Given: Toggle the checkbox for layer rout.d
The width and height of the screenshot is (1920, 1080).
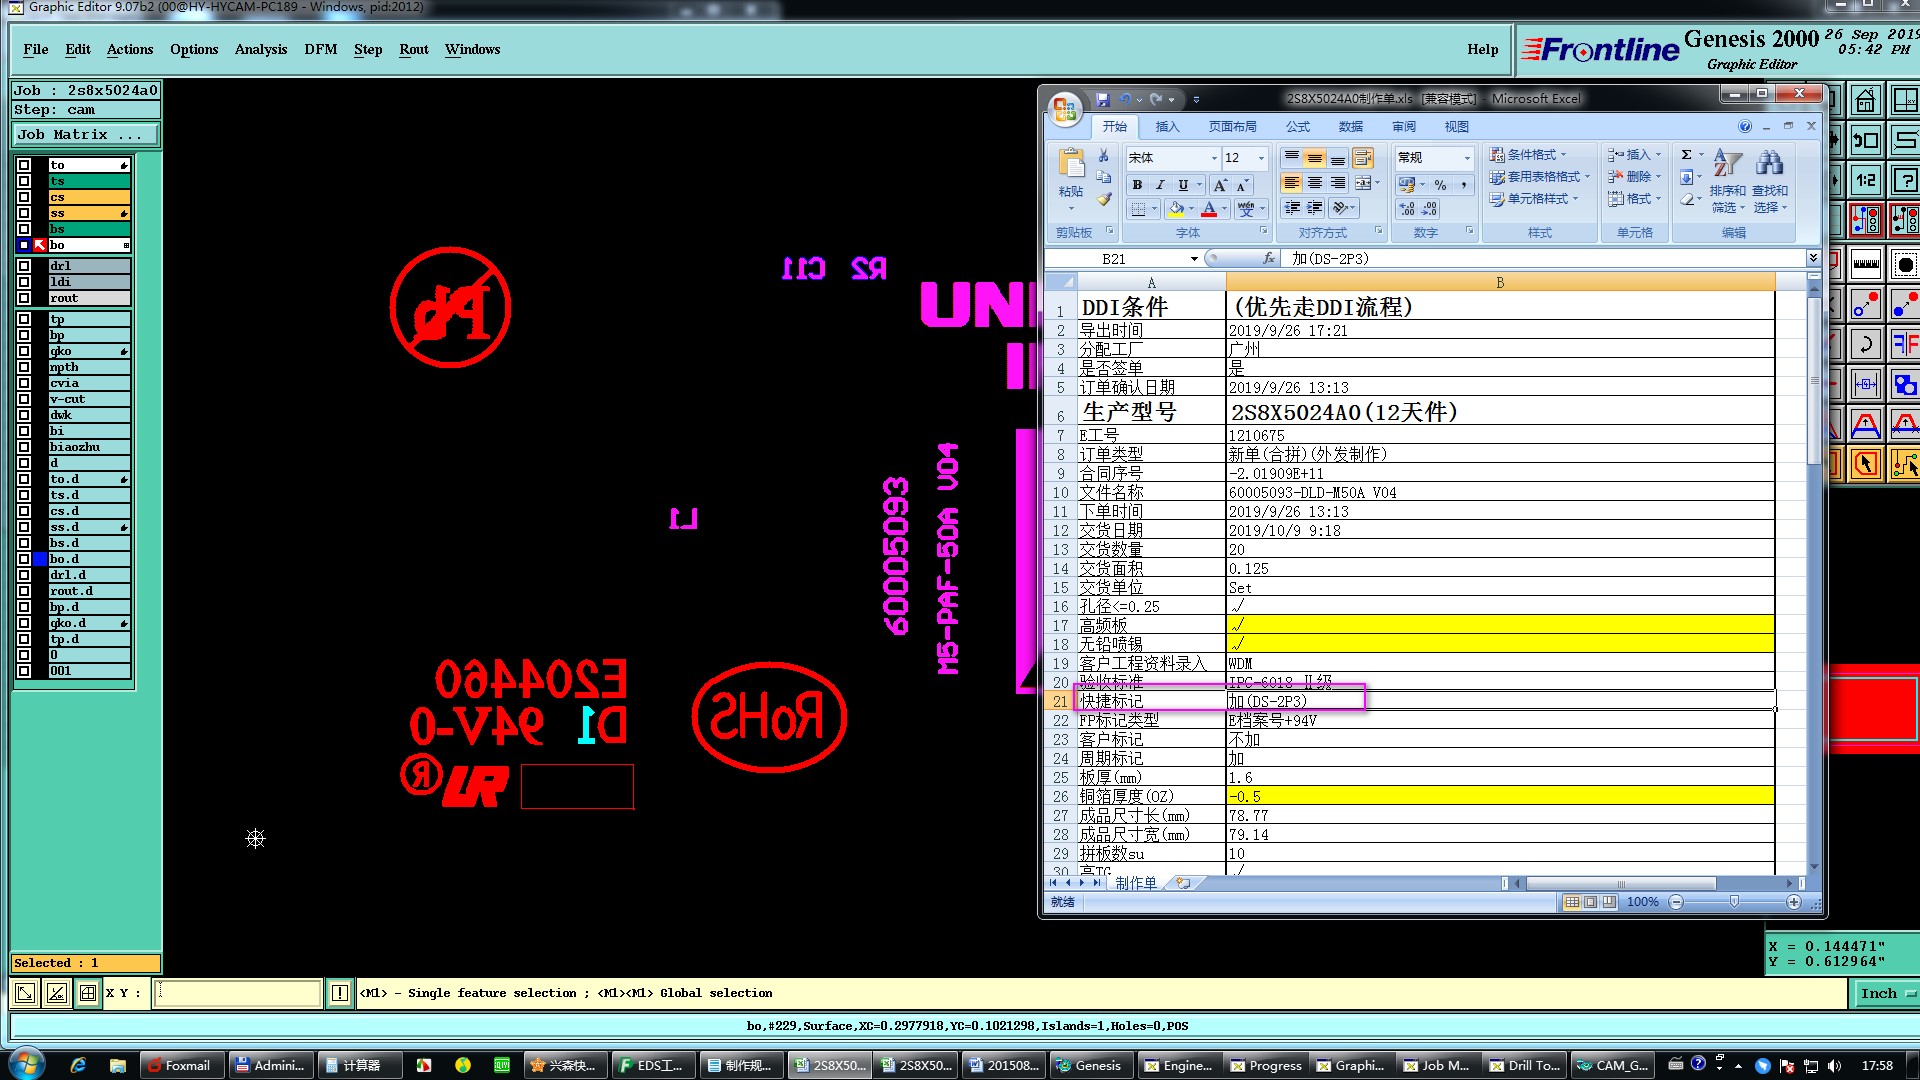Looking at the screenshot, I should (24, 591).
